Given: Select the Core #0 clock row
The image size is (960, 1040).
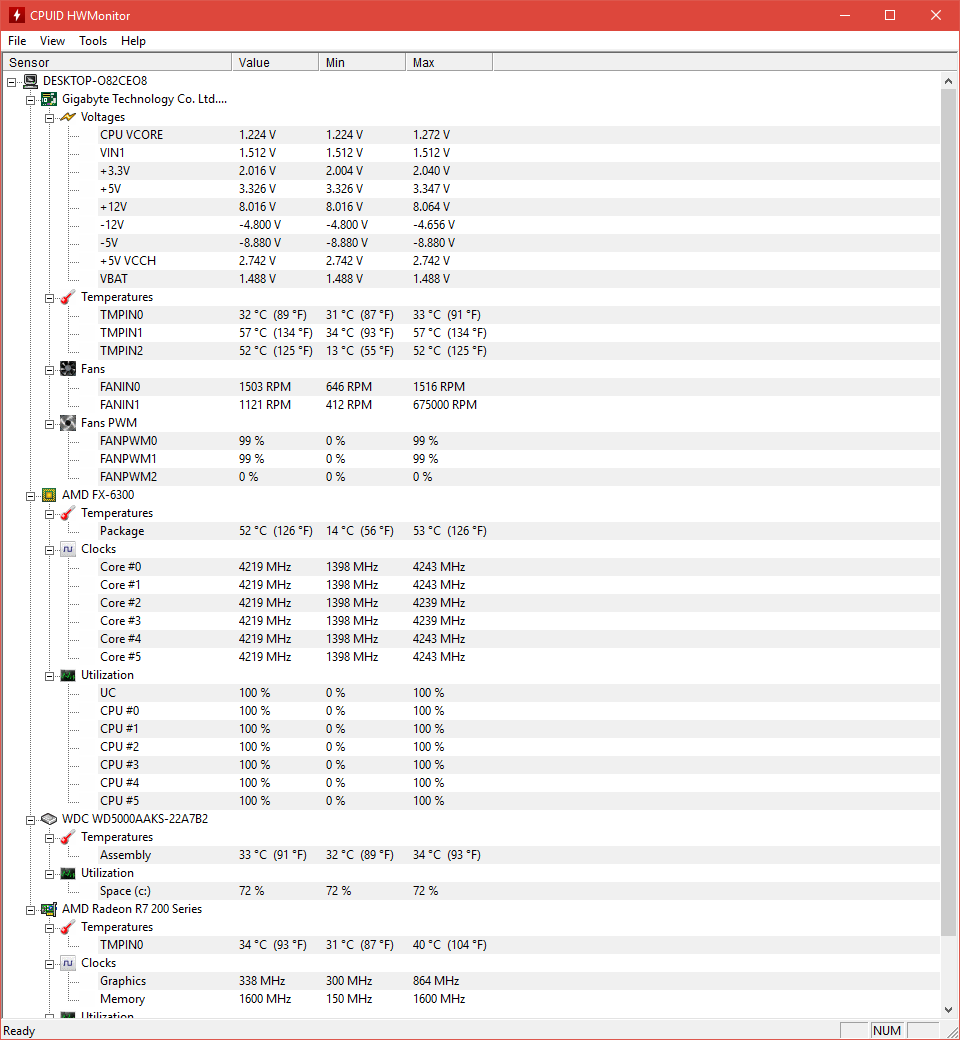Looking at the screenshot, I should pos(519,567).
